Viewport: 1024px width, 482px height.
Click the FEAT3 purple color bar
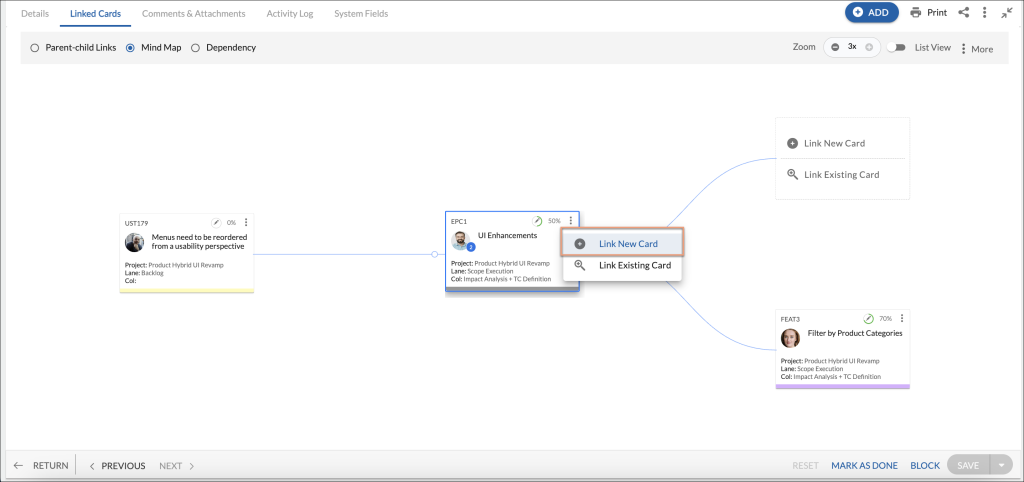coord(842,387)
